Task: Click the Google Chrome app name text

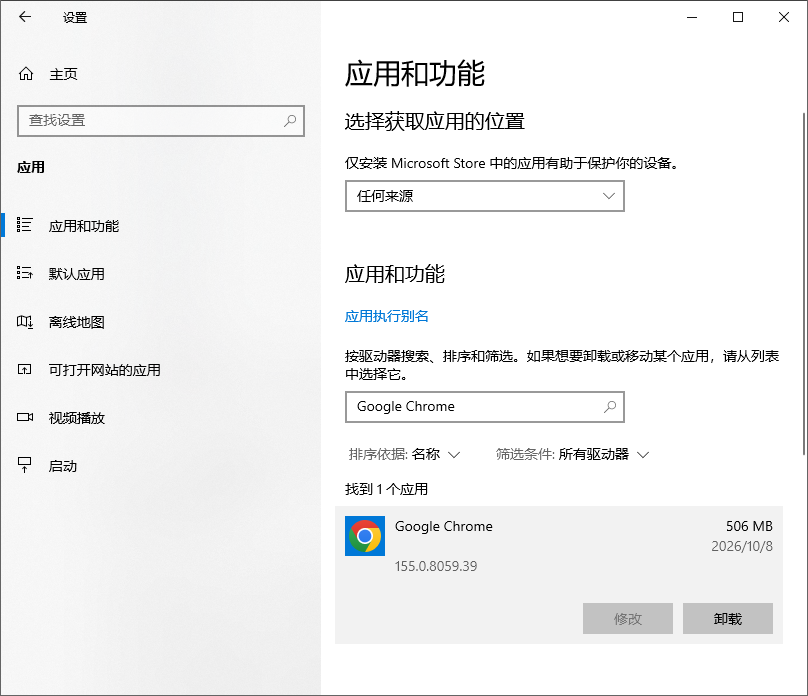Action: [444, 527]
